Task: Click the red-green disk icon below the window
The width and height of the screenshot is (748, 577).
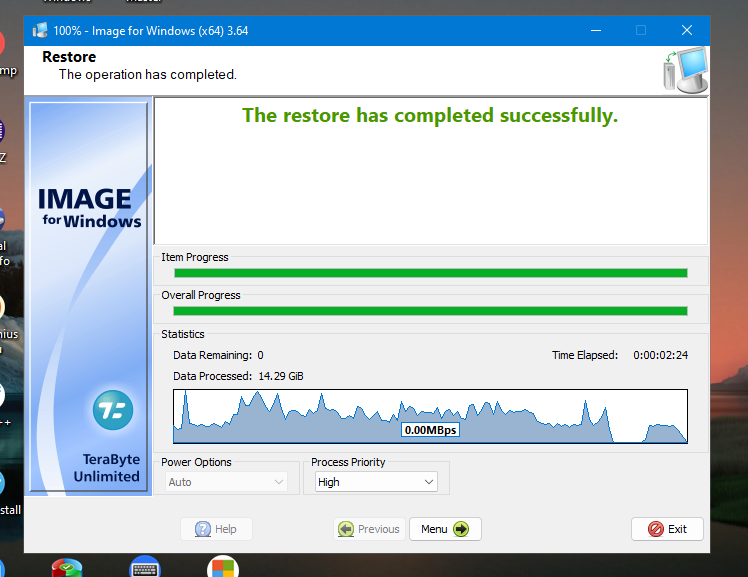Action: pyautogui.click(x=67, y=567)
